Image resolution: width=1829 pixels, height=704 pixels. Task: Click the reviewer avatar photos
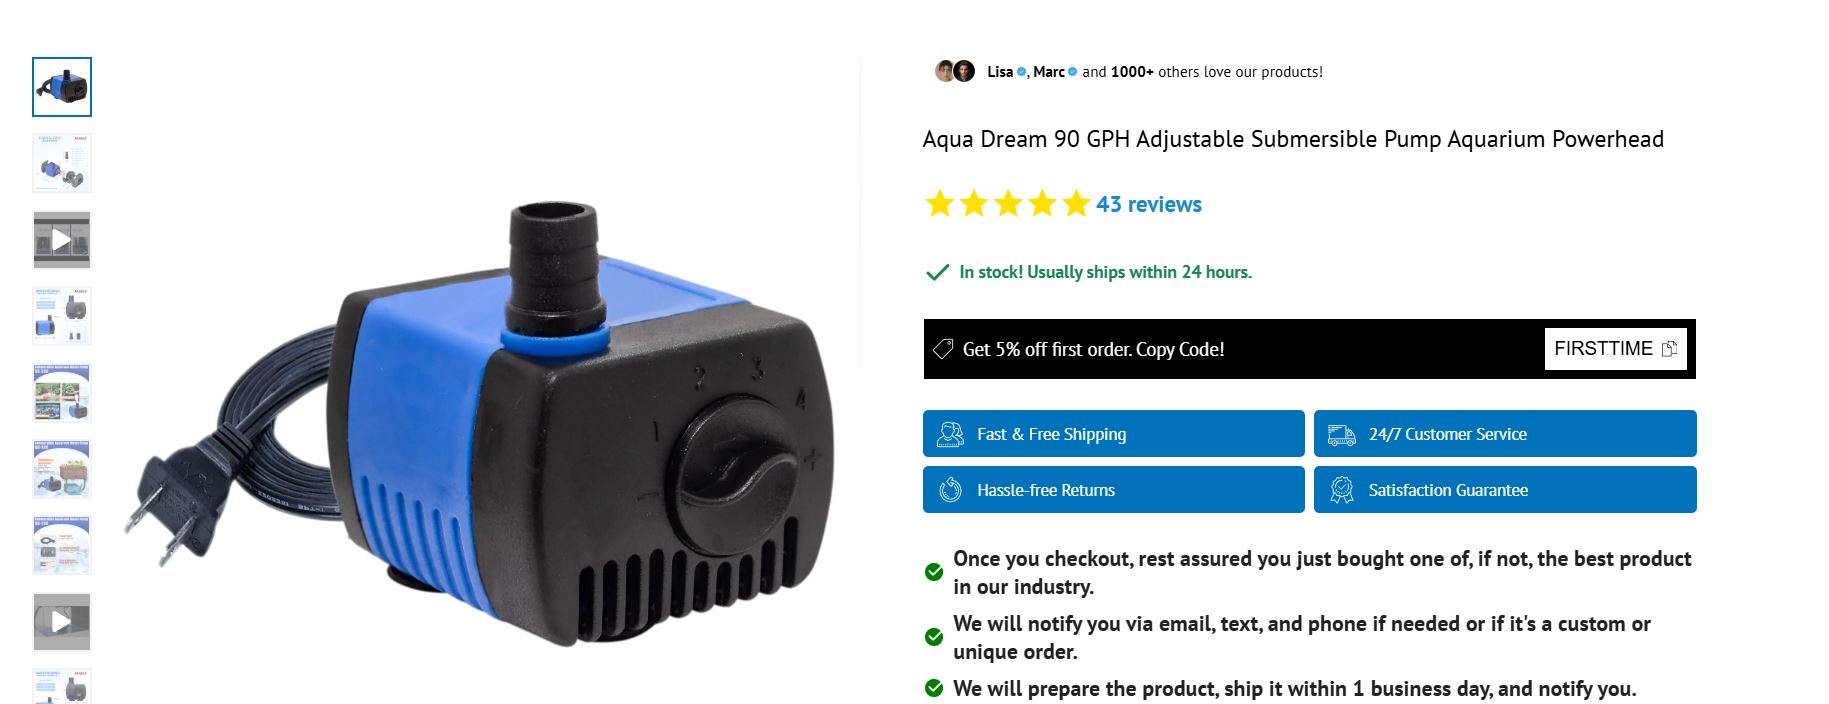click(x=955, y=71)
